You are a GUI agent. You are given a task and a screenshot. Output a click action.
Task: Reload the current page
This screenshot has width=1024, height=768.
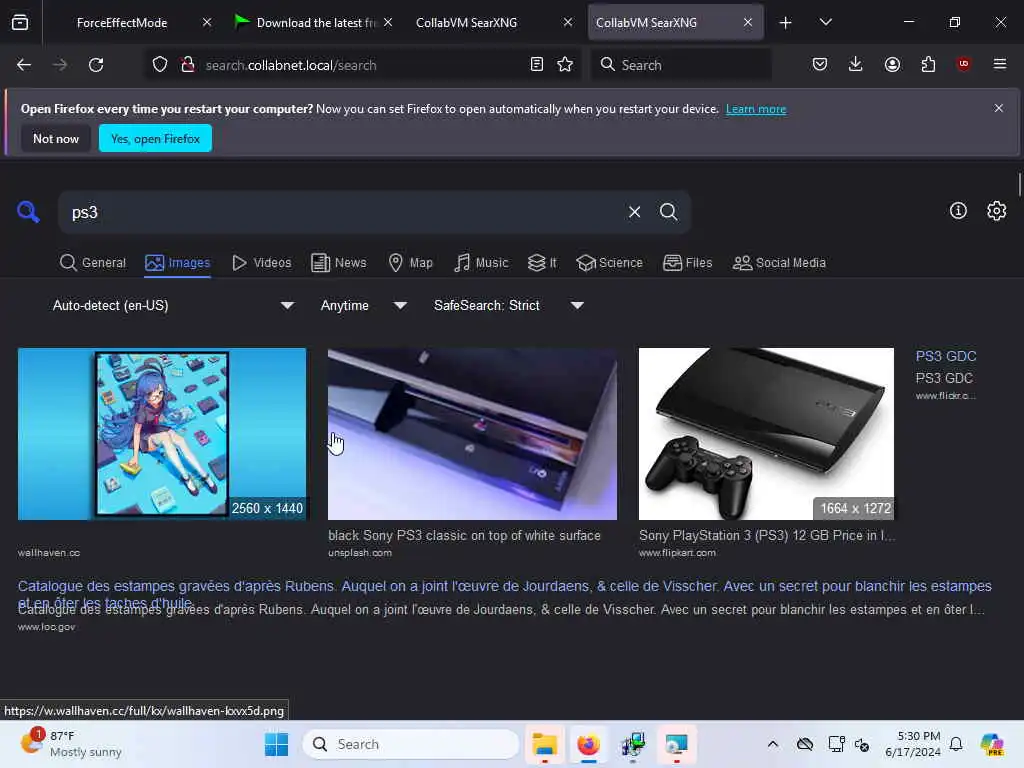tap(96, 65)
